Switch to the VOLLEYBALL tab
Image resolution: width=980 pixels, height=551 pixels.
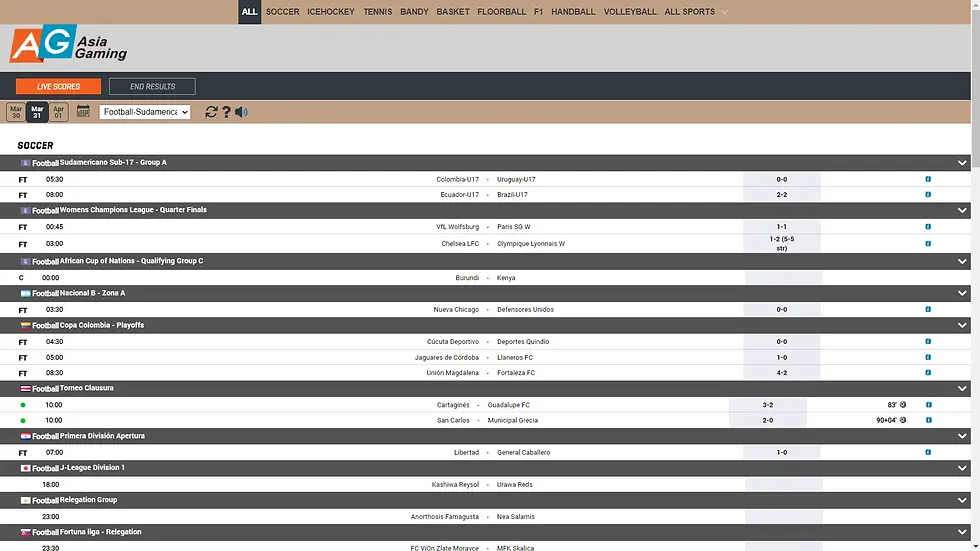coord(630,12)
